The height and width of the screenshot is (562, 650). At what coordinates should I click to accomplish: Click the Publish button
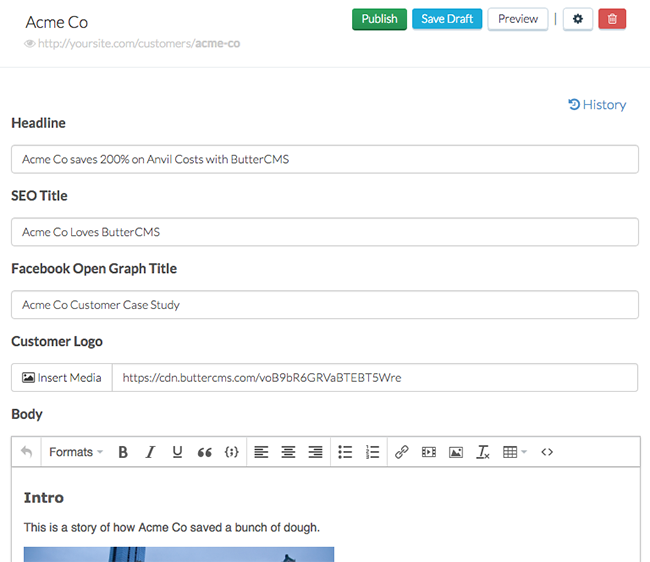click(x=379, y=19)
